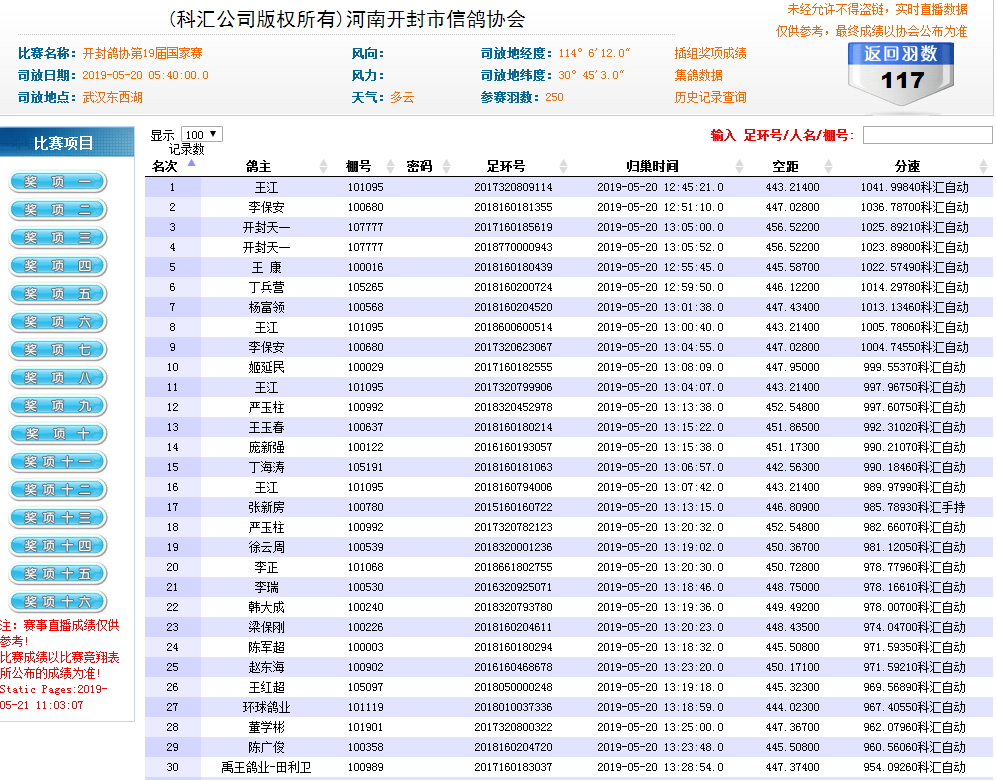
Task: Click first-place row for 王江
Action: click(x=266, y=187)
